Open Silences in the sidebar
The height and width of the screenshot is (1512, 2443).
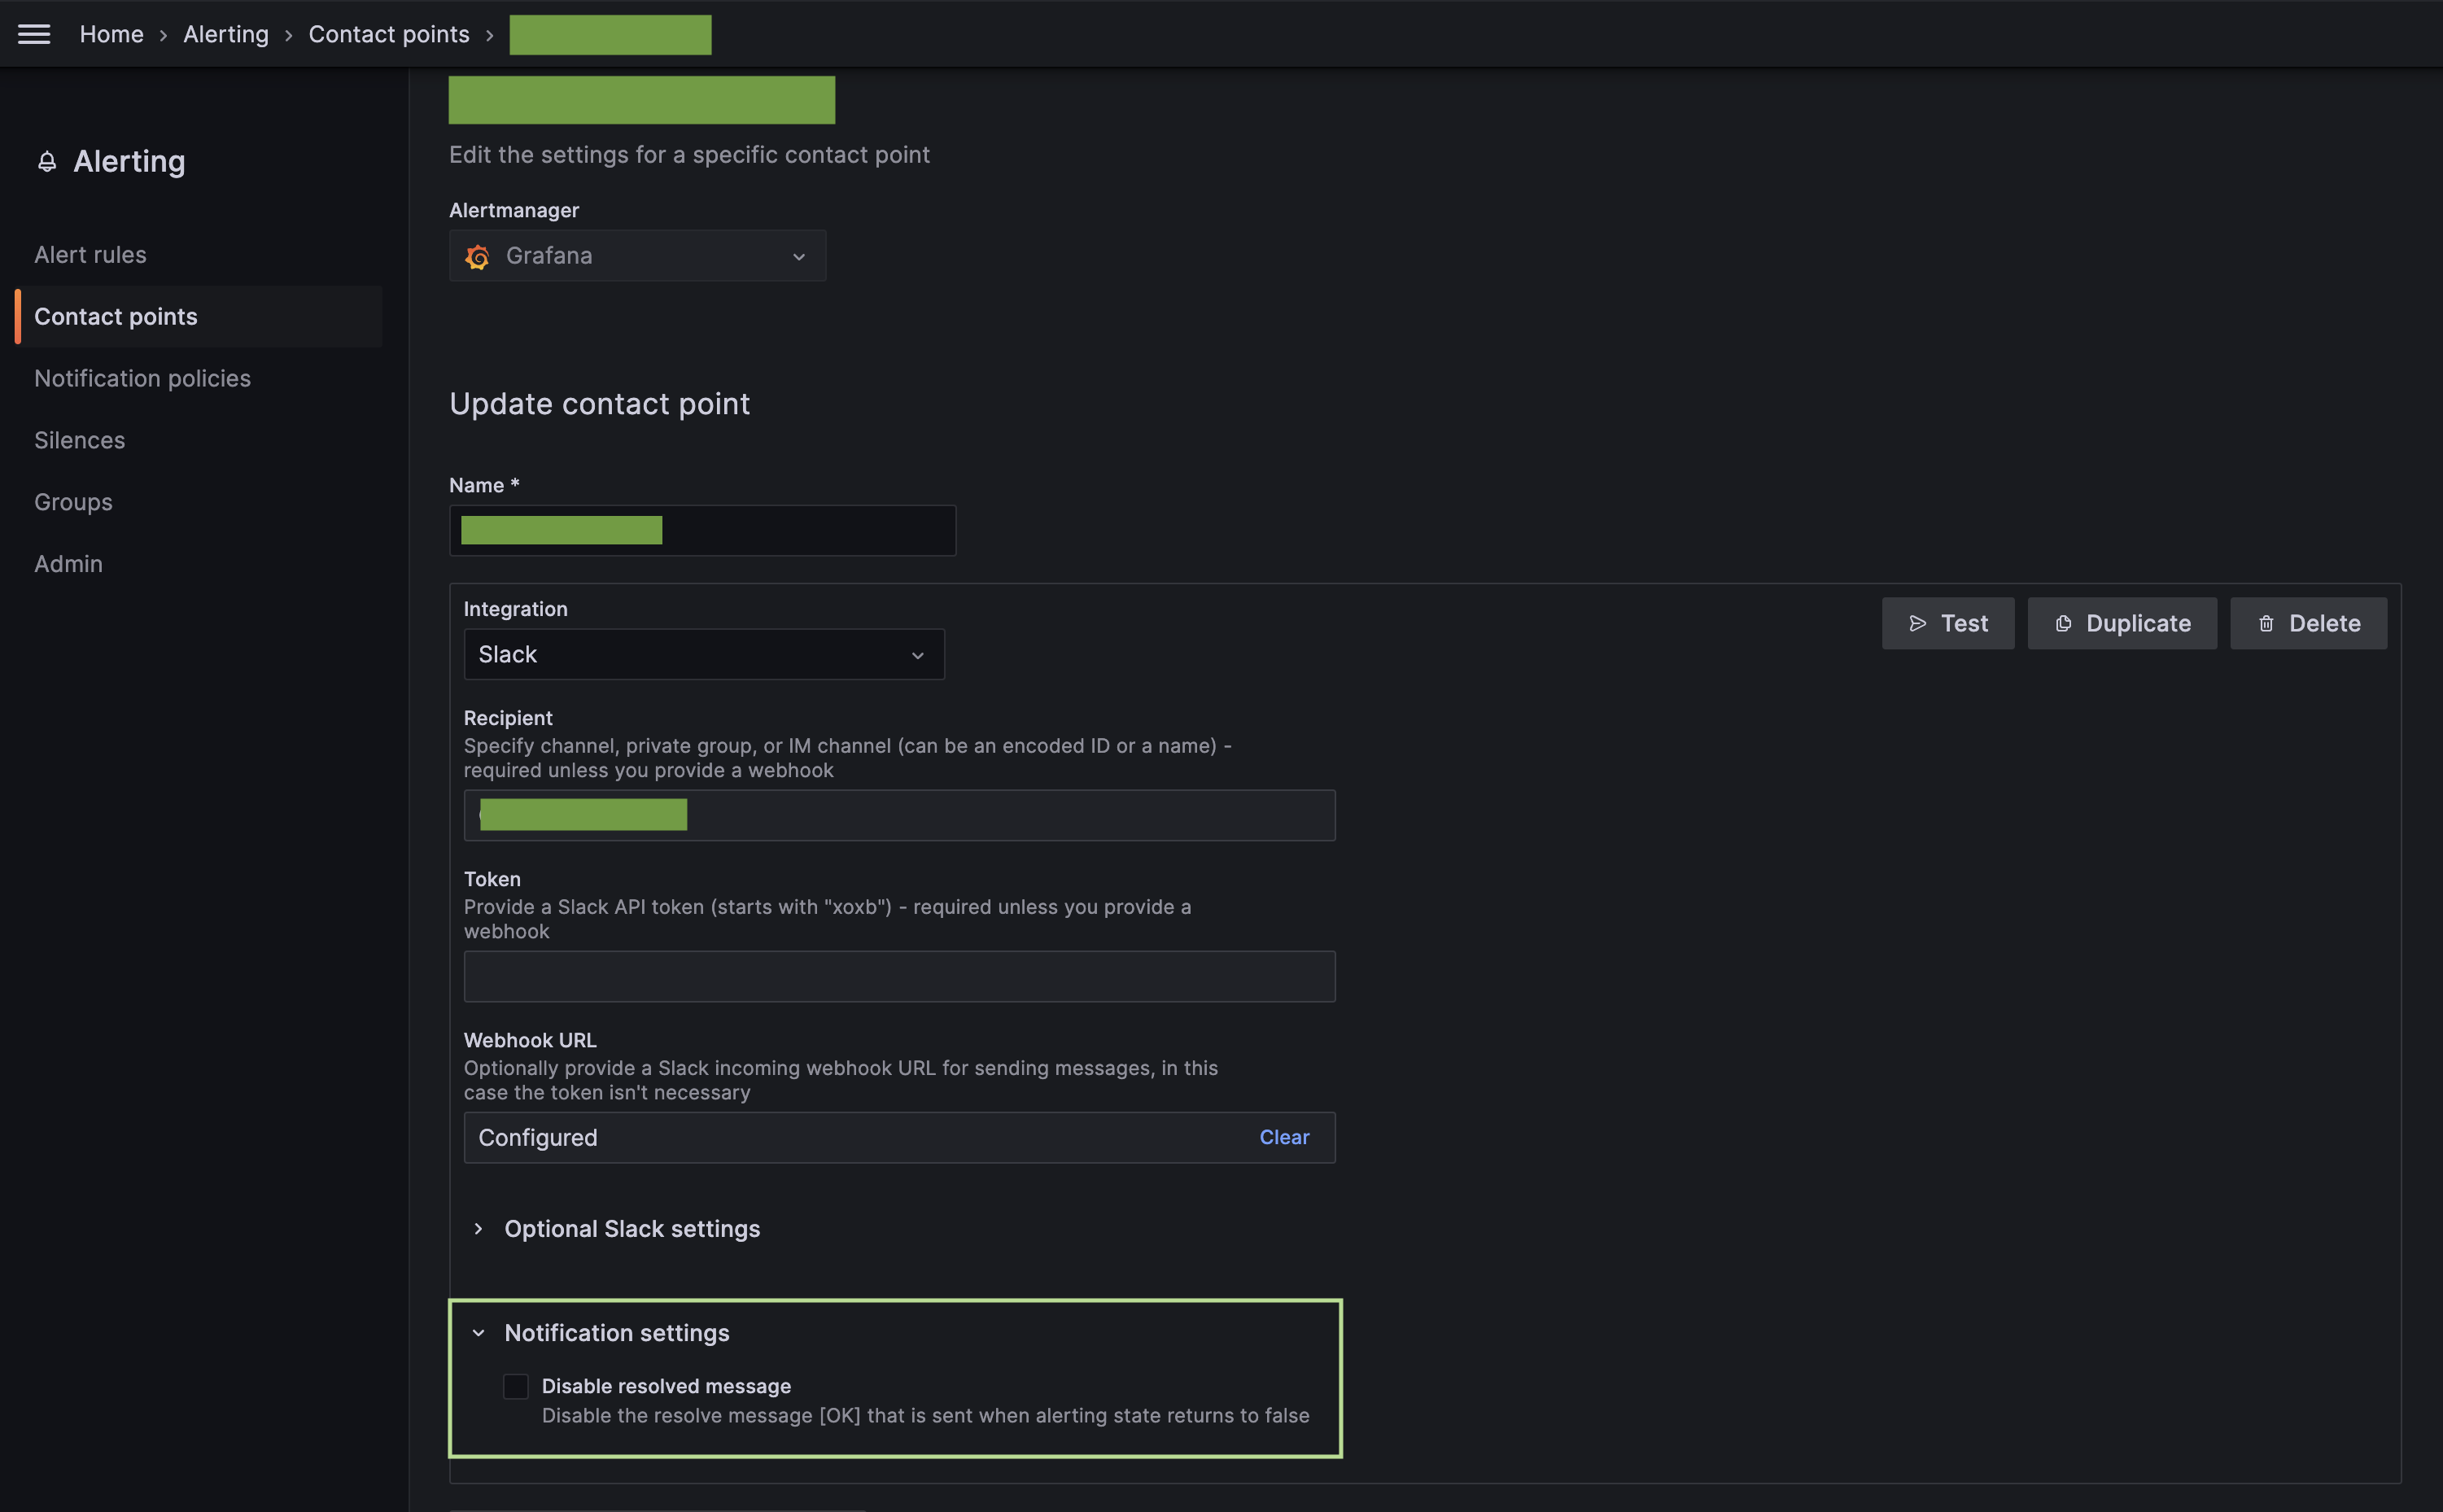(x=80, y=441)
